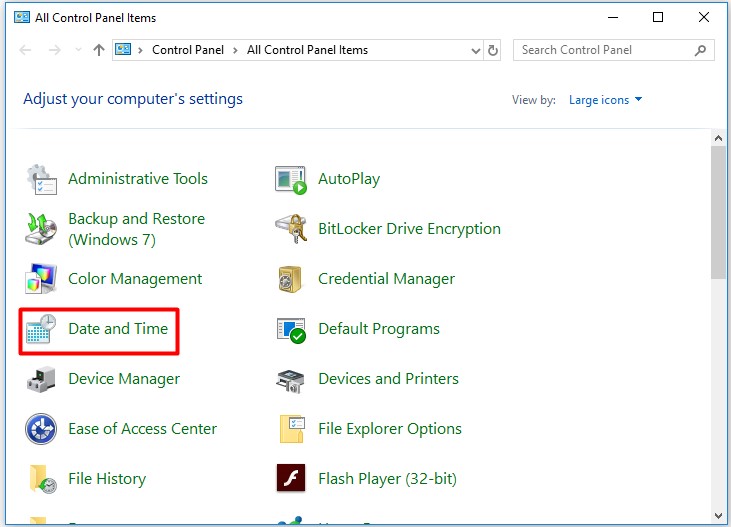Click the Flash Player red icon
The height and width of the screenshot is (527, 731).
[x=291, y=478]
